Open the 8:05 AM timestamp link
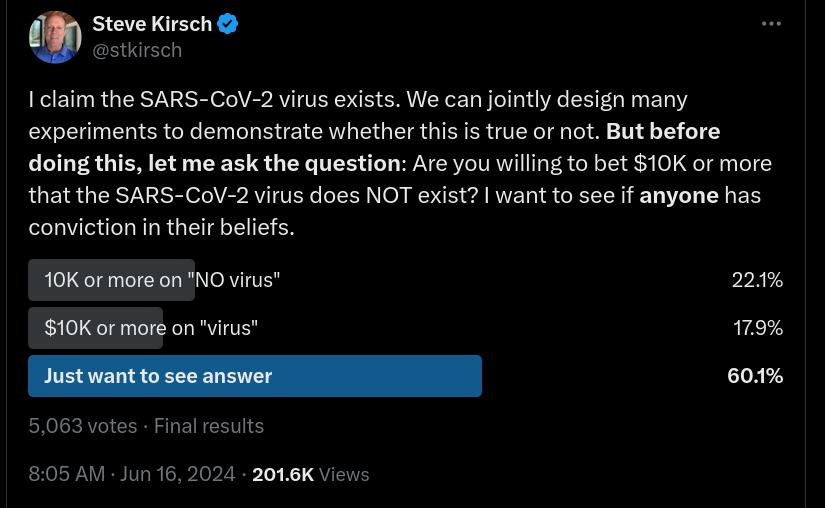Screen dimensions: 825x508 66,474
